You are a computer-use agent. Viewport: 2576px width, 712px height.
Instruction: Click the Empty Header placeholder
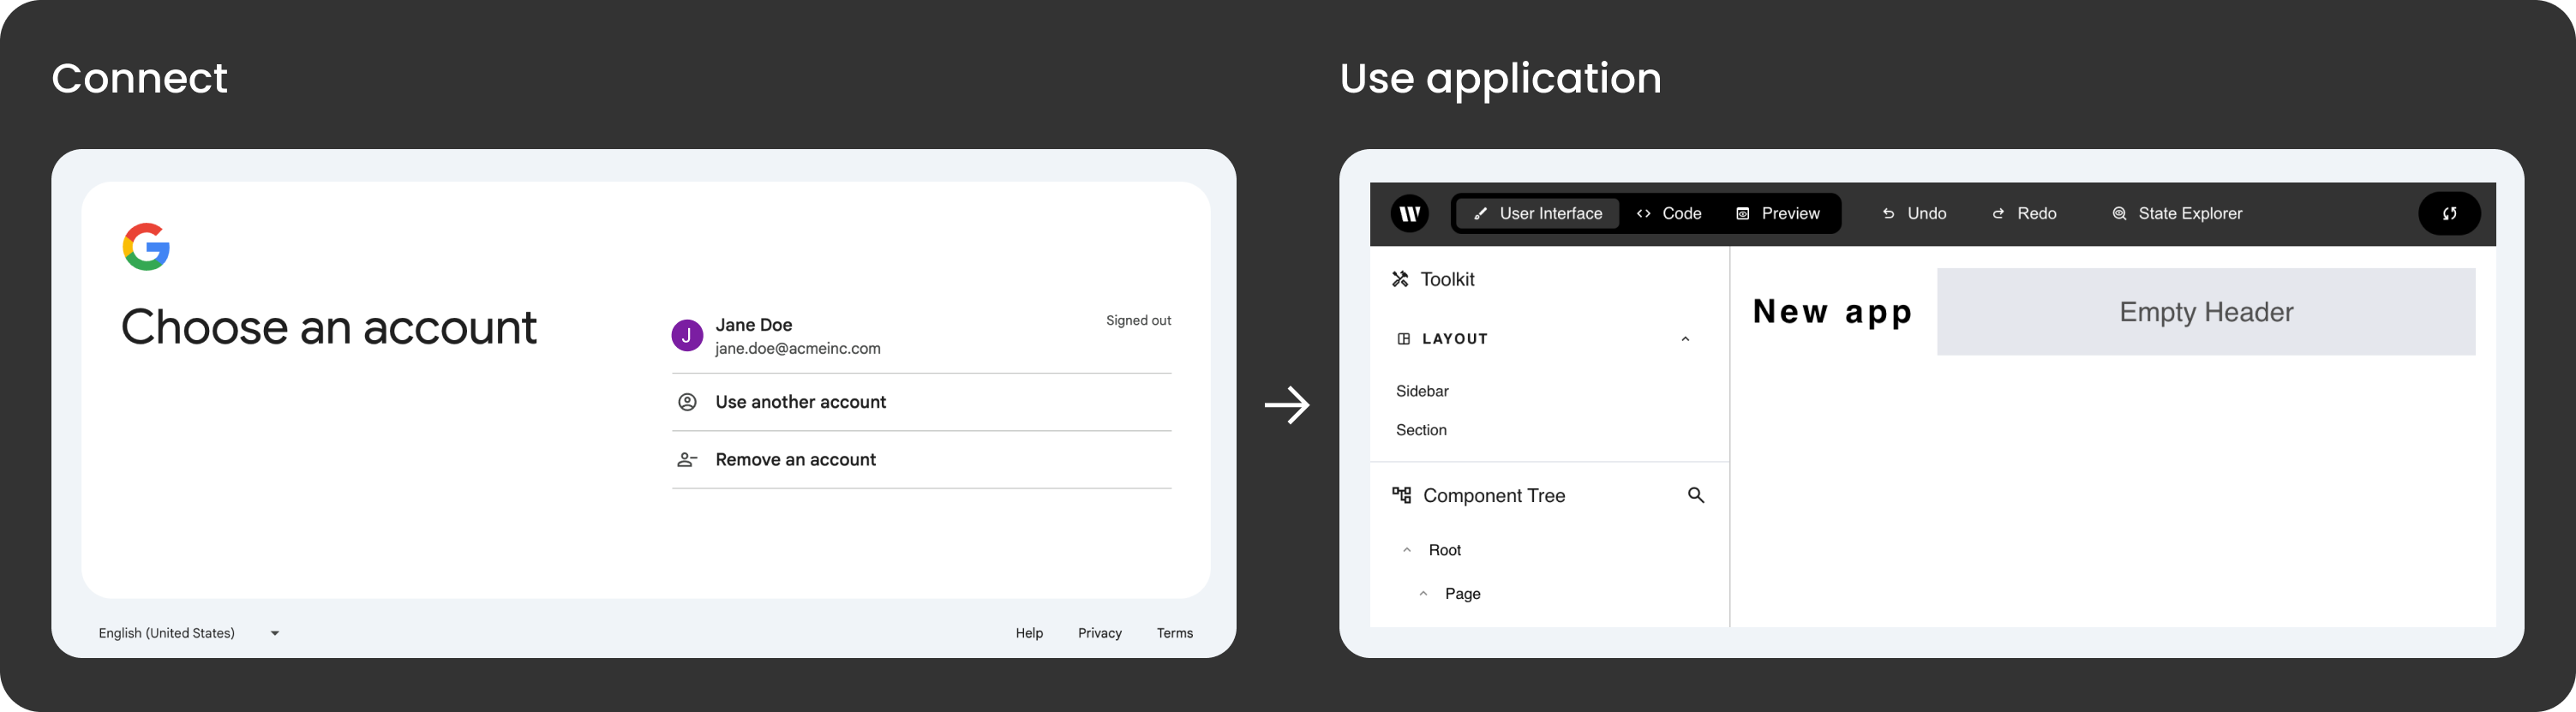[2205, 311]
